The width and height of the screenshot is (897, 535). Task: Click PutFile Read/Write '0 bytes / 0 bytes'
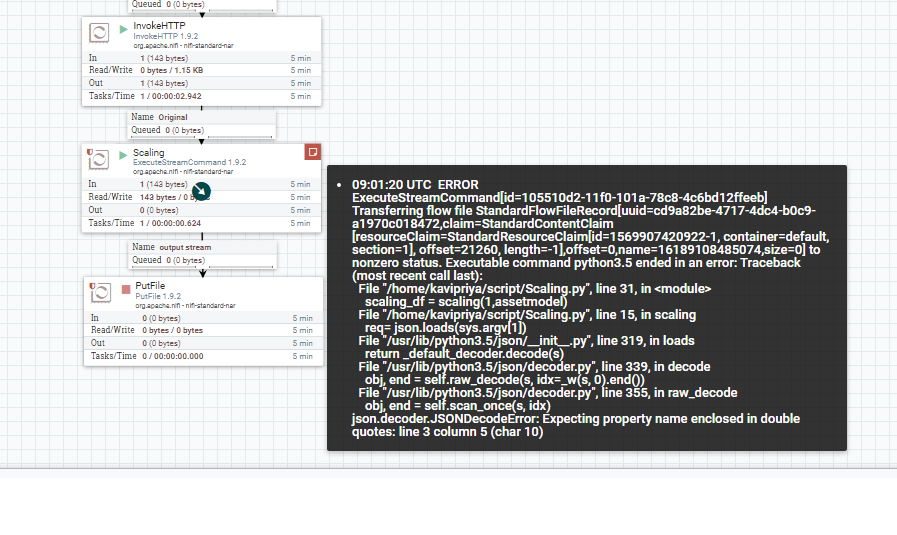coord(173,330)
